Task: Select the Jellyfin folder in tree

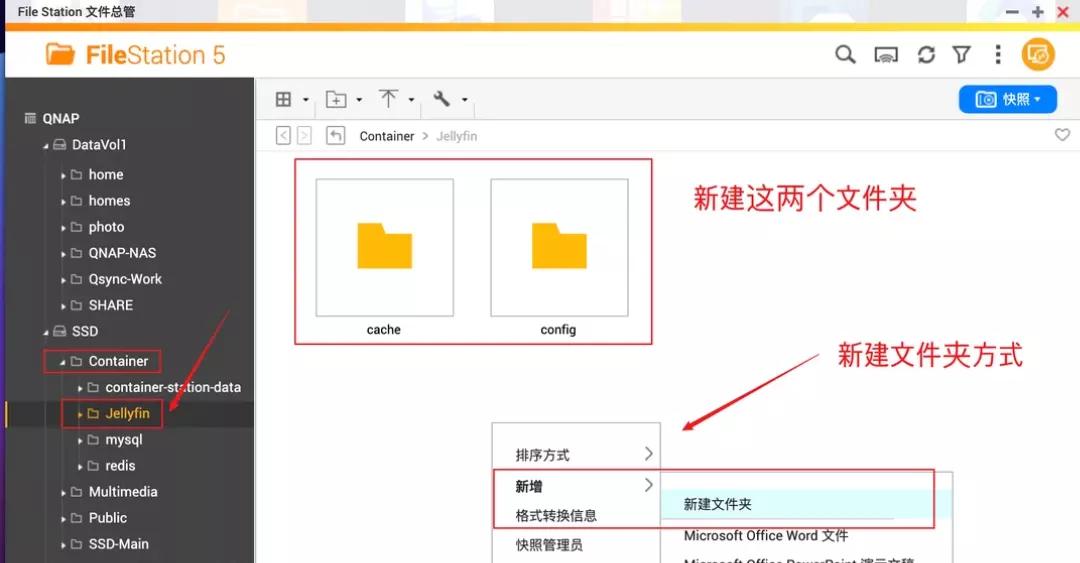Action: coord(127,413)
